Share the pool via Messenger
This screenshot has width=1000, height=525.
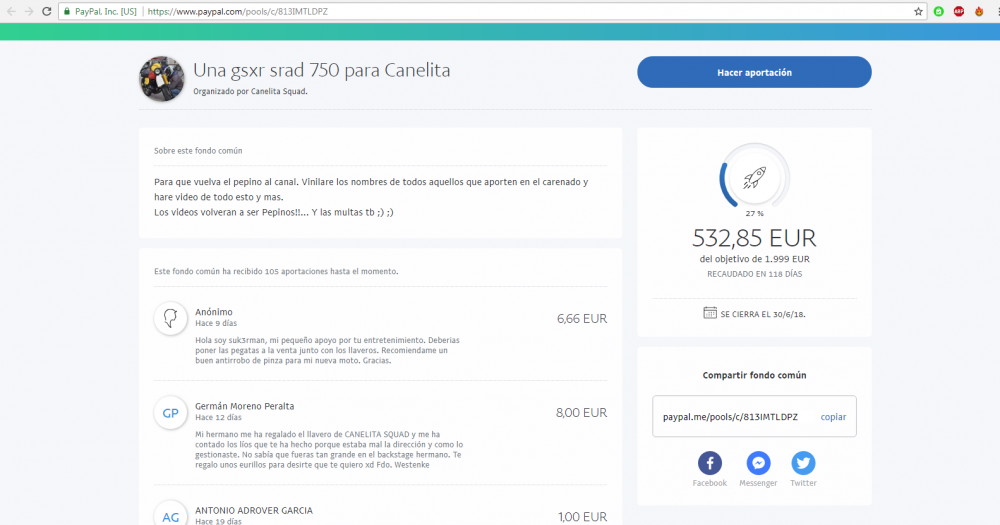pyautogui.click(x=758, y=463)
